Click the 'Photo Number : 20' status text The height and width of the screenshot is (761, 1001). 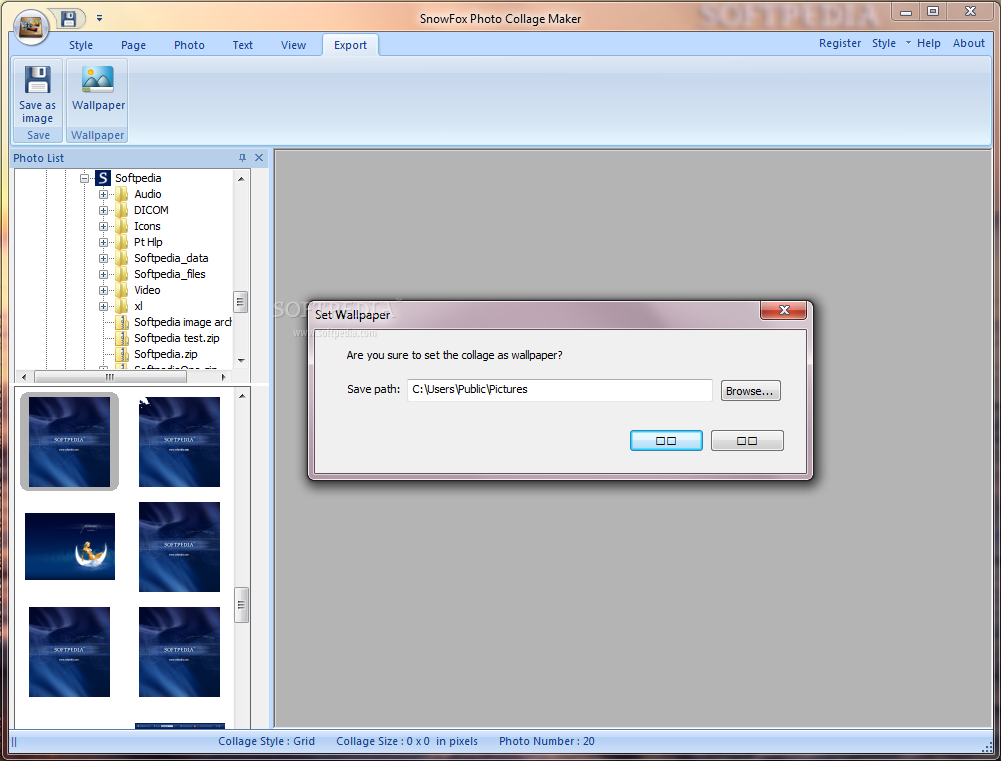(546, 741)
